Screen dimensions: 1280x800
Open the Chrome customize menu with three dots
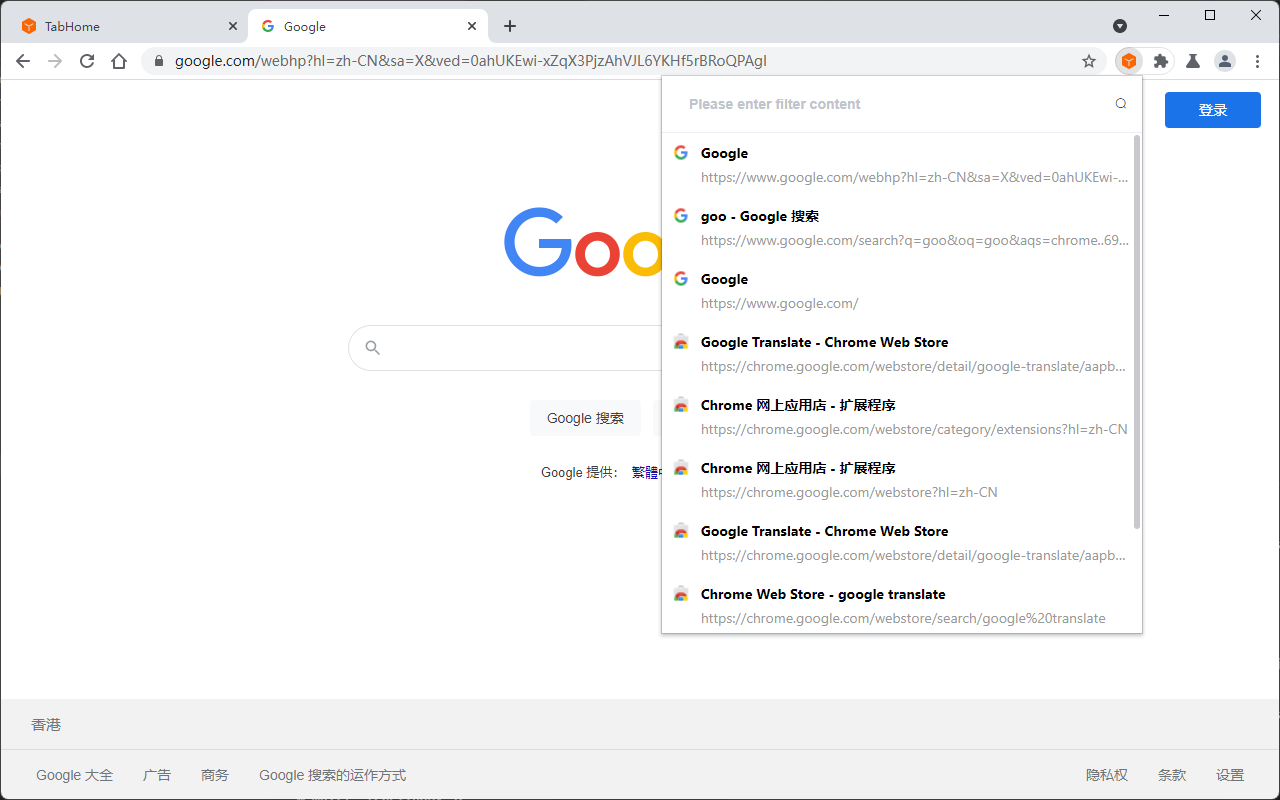[1257, 61]
